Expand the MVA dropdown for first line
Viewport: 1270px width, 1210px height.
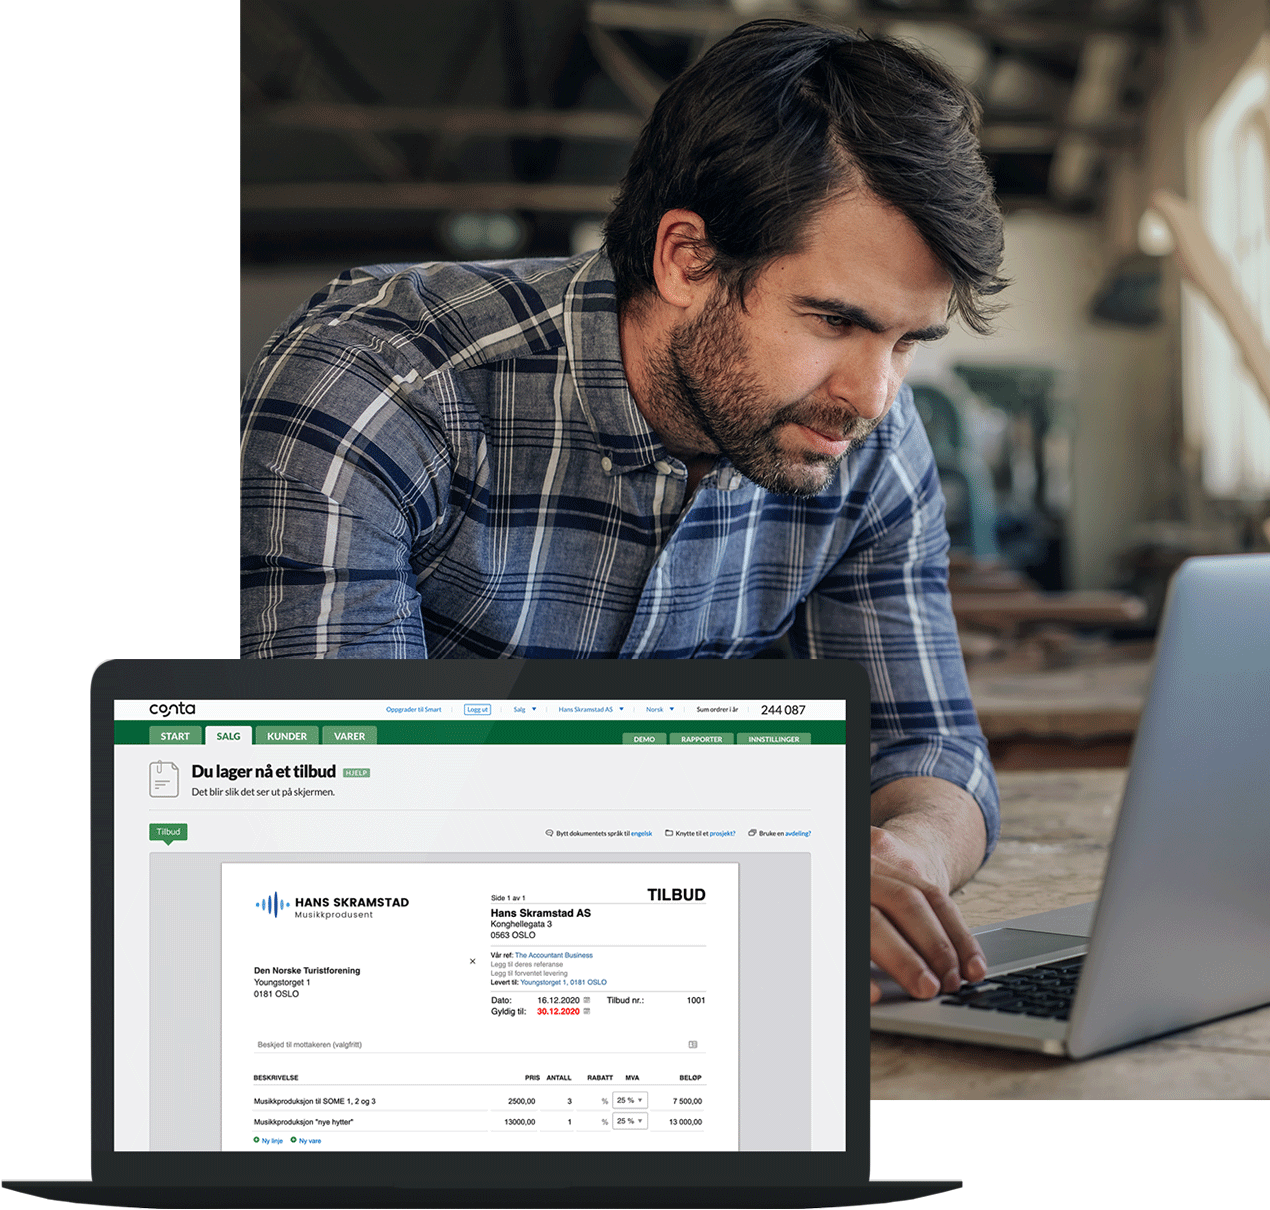[630, 1100]
